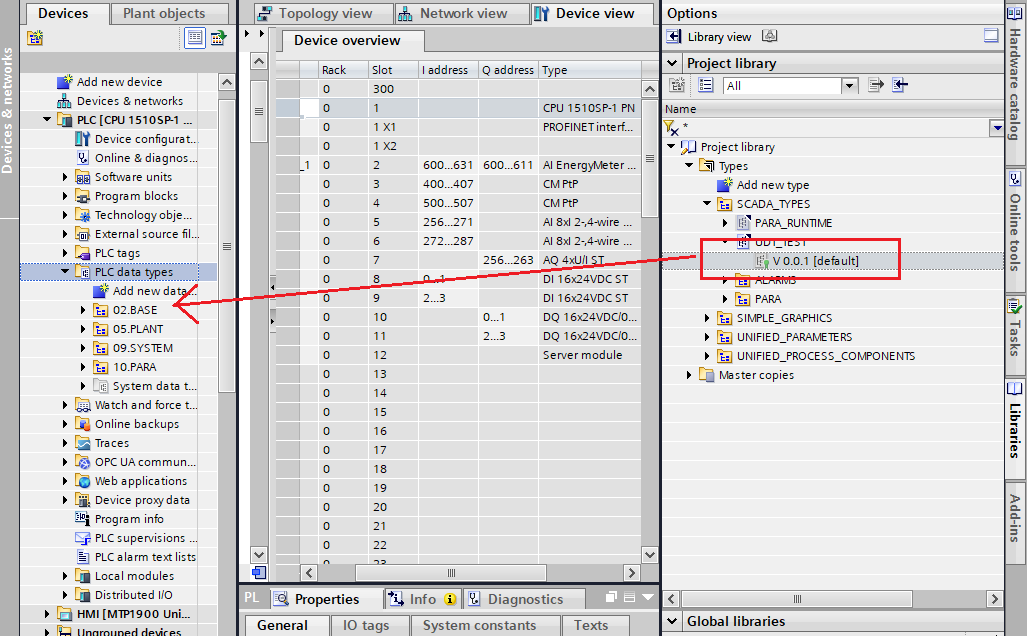Click the library list view toolbar icon

(x=705, y=84)
